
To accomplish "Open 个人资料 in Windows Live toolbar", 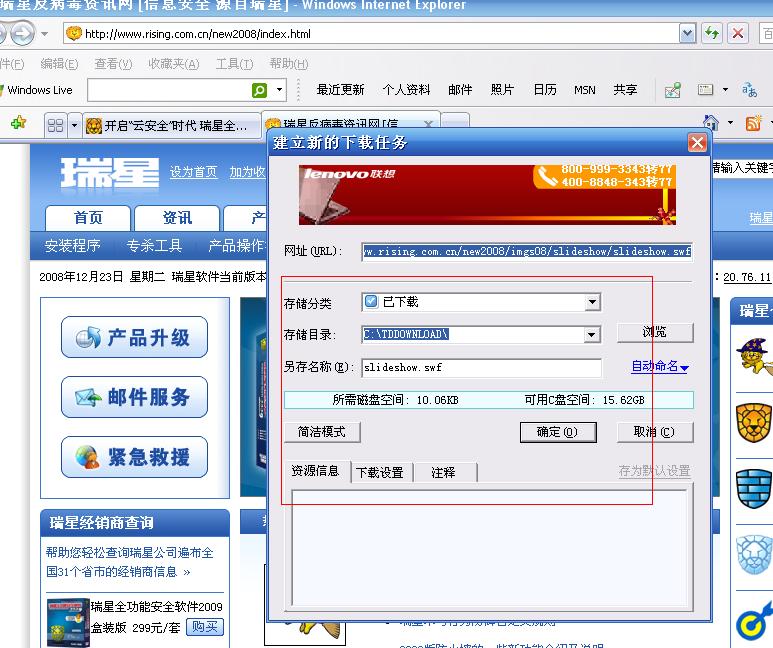I will pyautogui.click(x=406, y=90).
